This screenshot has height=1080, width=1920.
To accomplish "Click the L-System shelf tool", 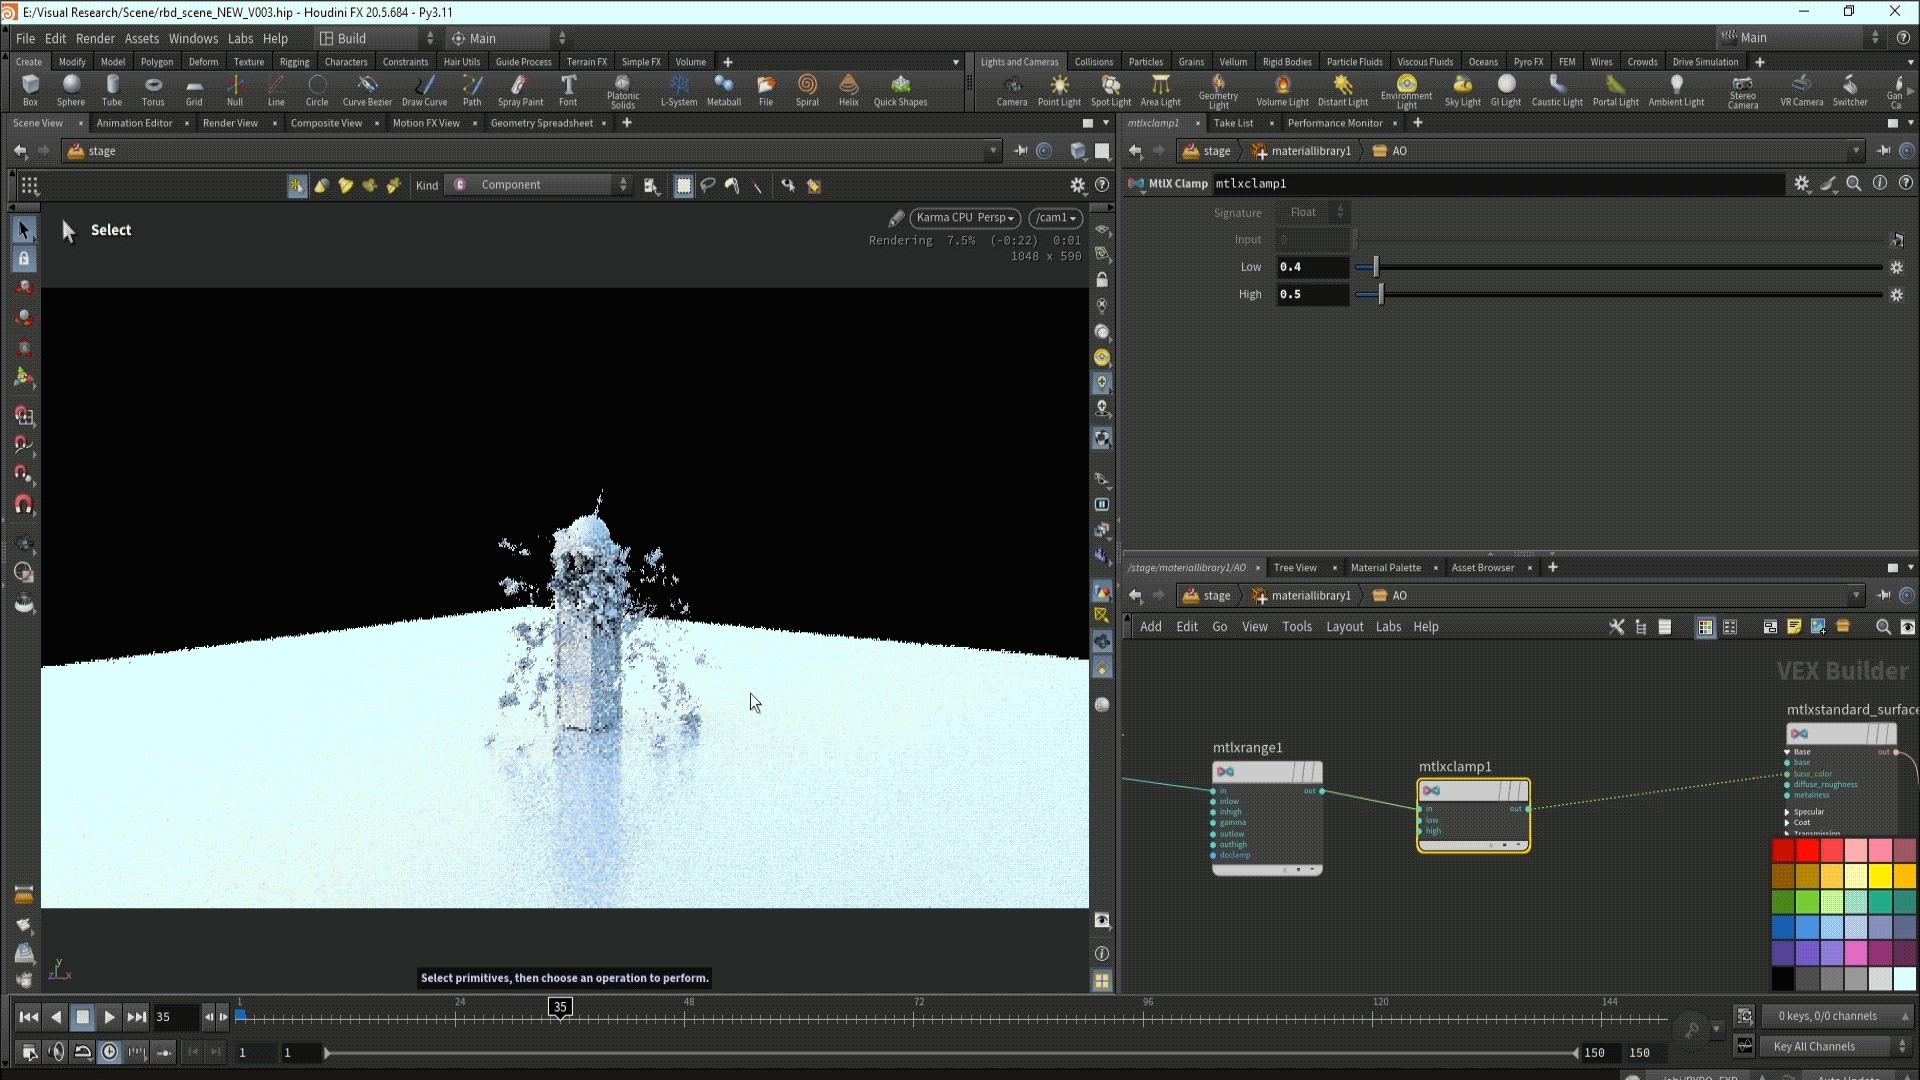I will click(679, 89).
